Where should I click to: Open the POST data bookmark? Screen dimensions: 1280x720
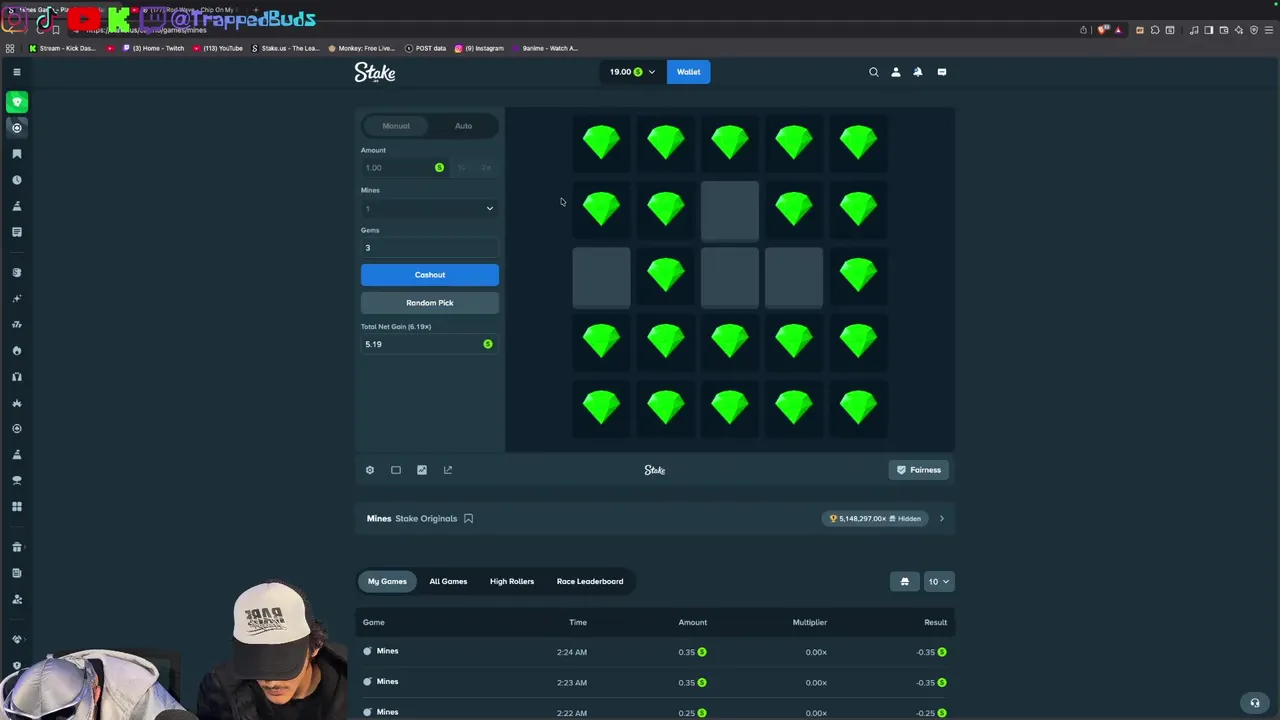click(425, 48)
